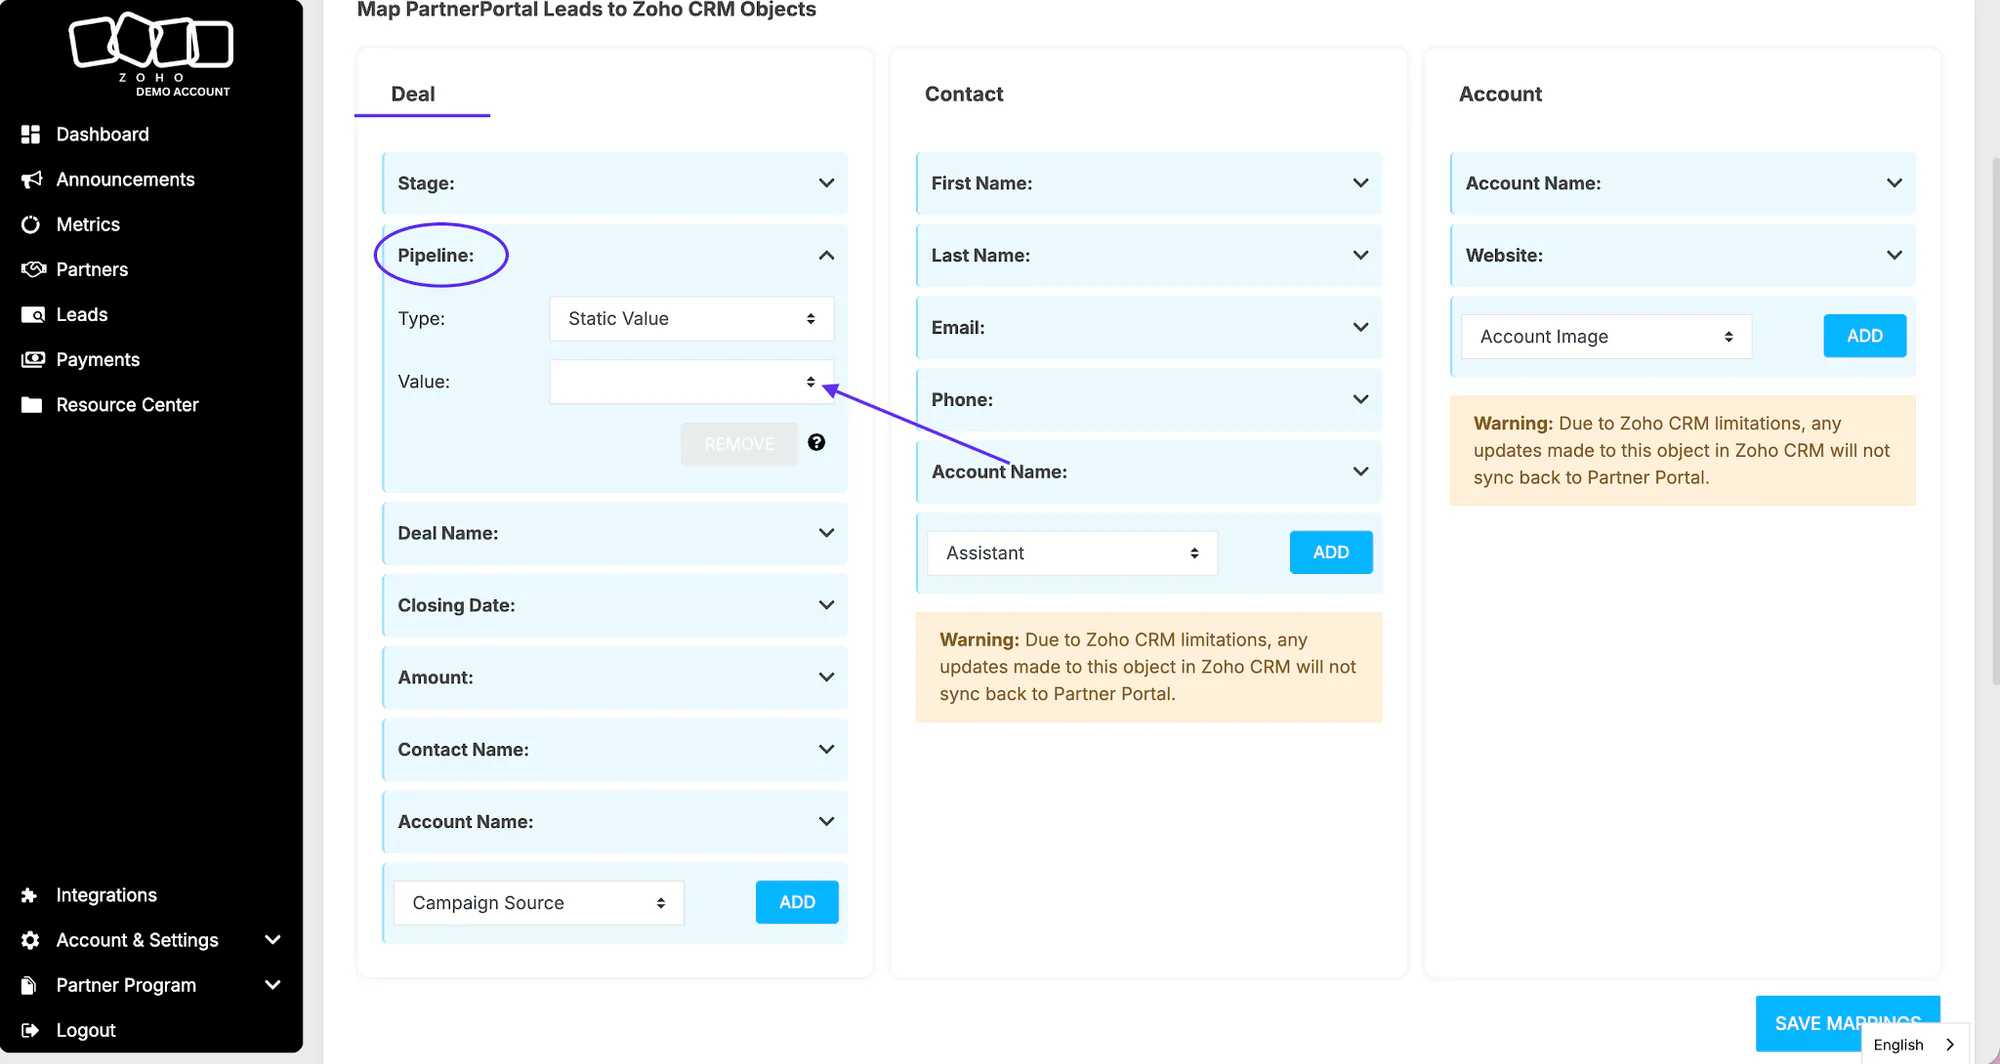Navigate to Partners
This screenshot has height=1064, width=2000.
[x=92, y=269]
